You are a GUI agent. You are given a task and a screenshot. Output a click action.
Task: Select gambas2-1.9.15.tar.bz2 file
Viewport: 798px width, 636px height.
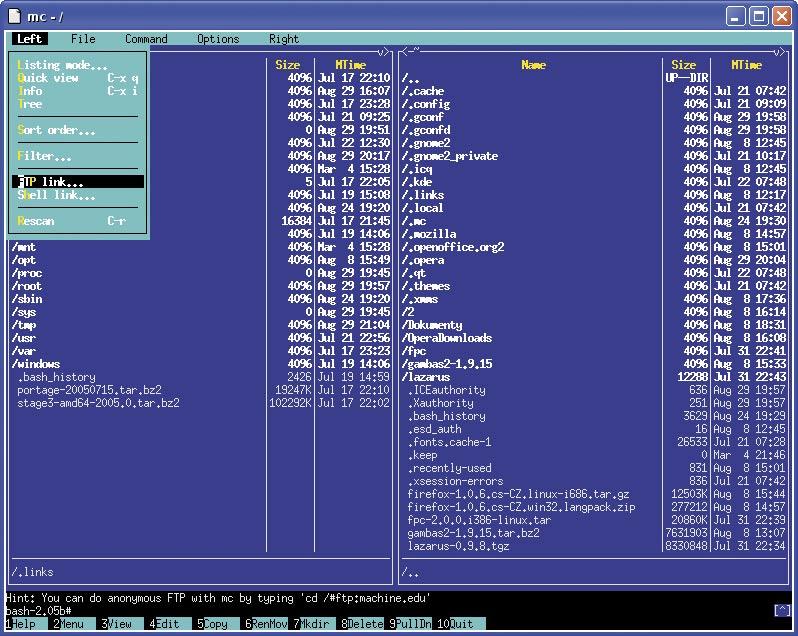tap(594, 533)
